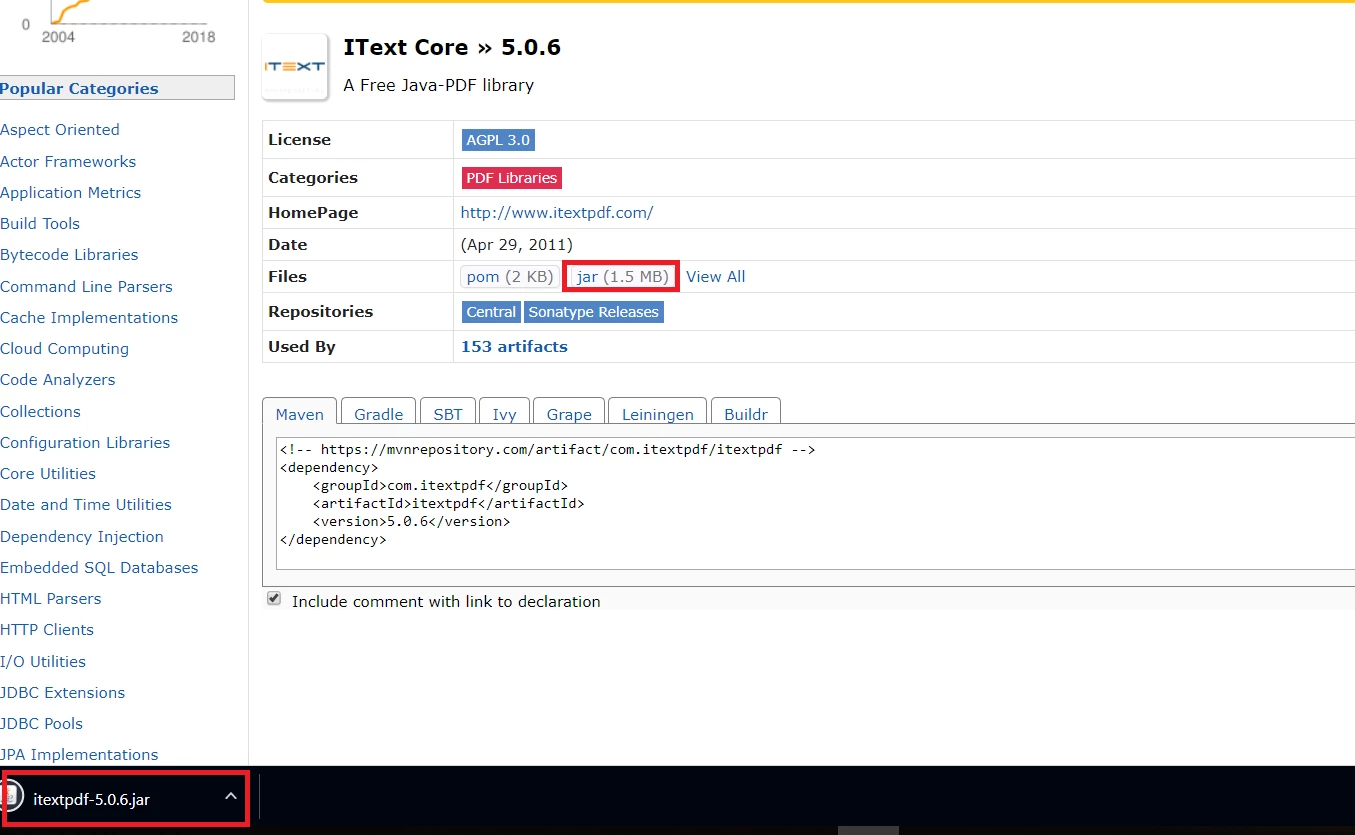Select the date text Apr 29, 2011
This screenshot has width=1355, height=835.
point(517,245)
